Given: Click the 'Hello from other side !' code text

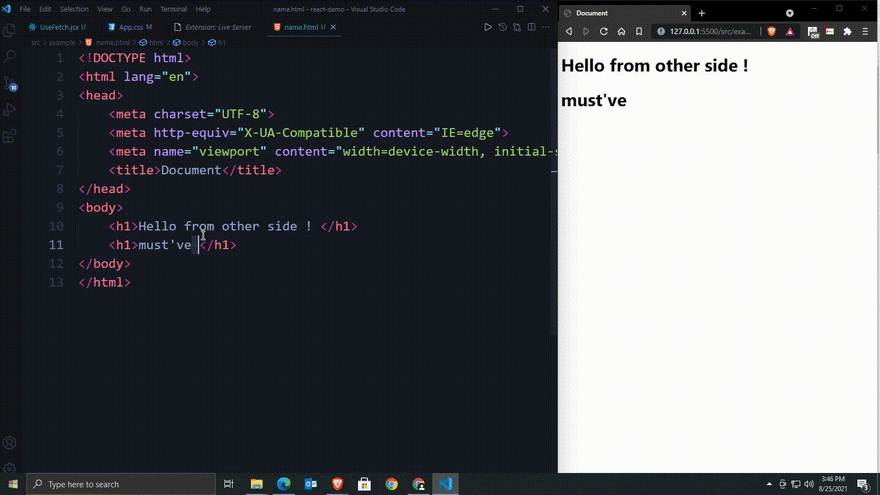Looking at the screenshot, I should click(225, 226).
